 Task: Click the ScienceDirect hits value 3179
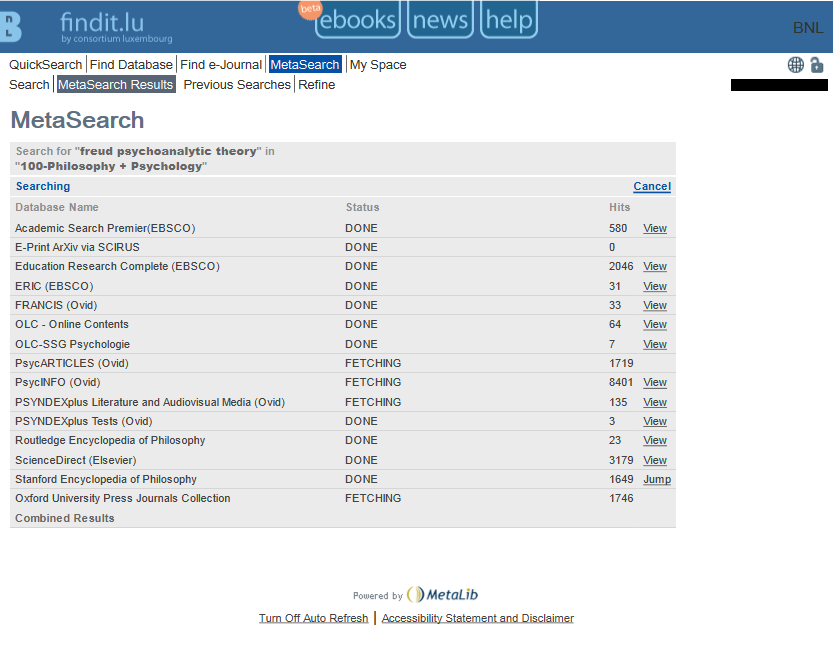tap(621, 460)
